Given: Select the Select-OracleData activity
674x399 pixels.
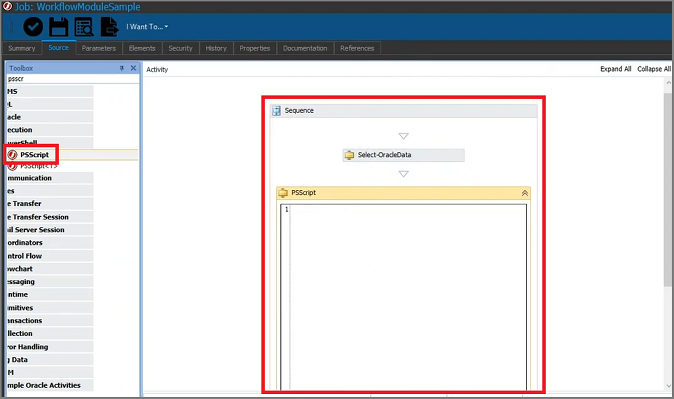Looking at the screenshot, I should coord(403,155).
